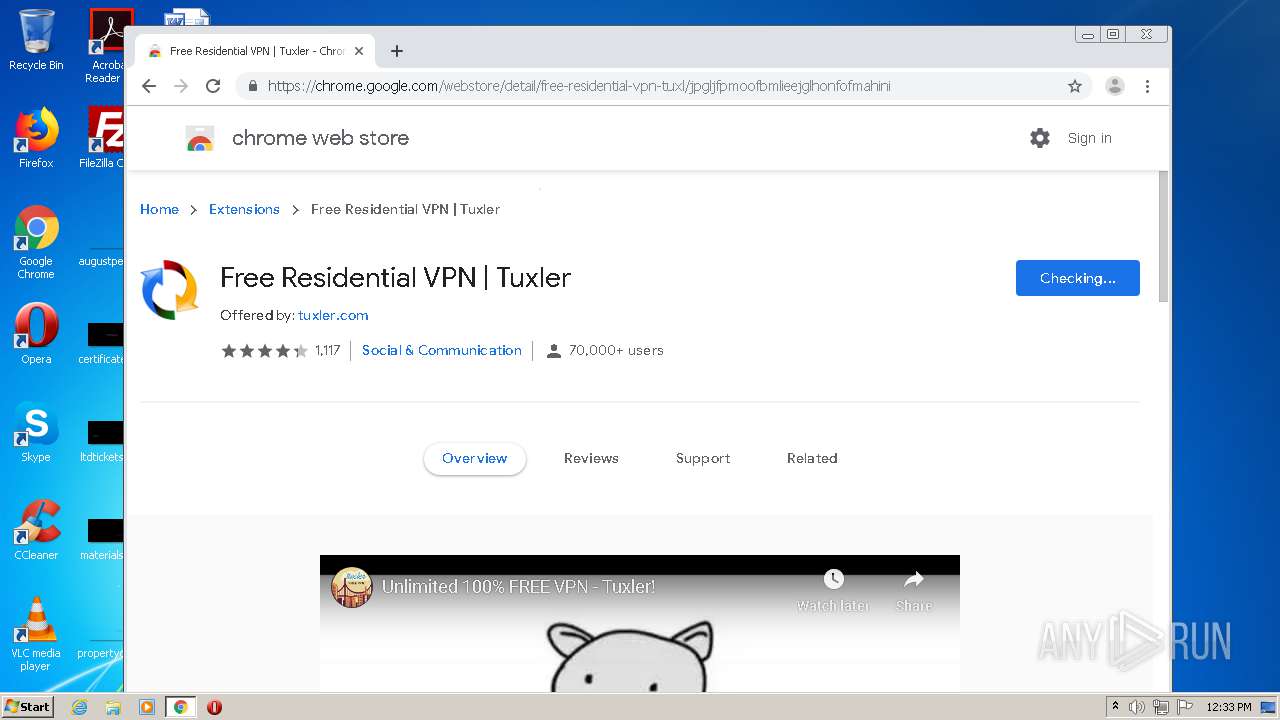
Task: Click the 70,000+ users text
Action: tap(616, 350)
